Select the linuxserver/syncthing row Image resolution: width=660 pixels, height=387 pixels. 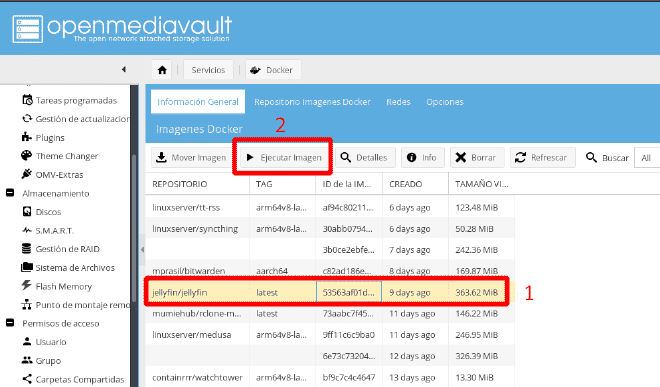330,229
